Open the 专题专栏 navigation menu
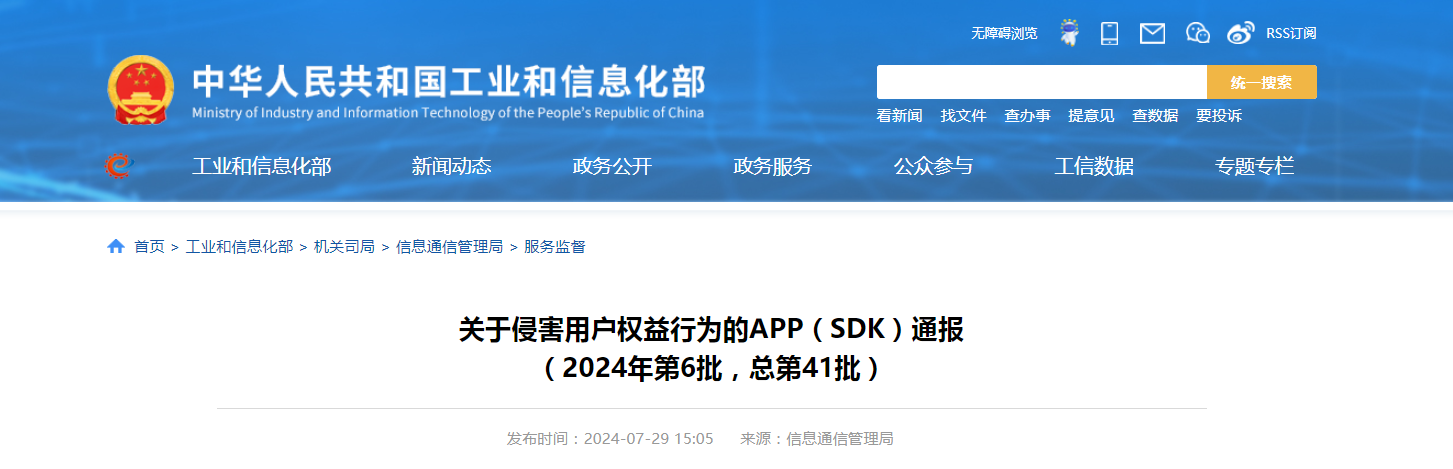This screenshot has width=1453, height=469. (1255, 166)
